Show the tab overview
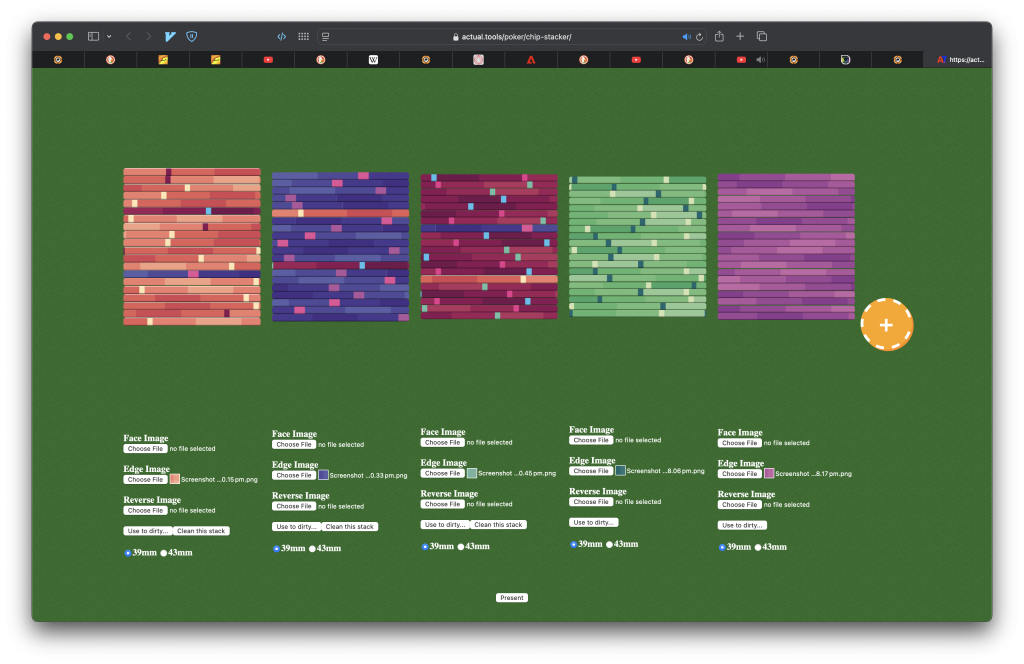 click(x=762, y=36)
